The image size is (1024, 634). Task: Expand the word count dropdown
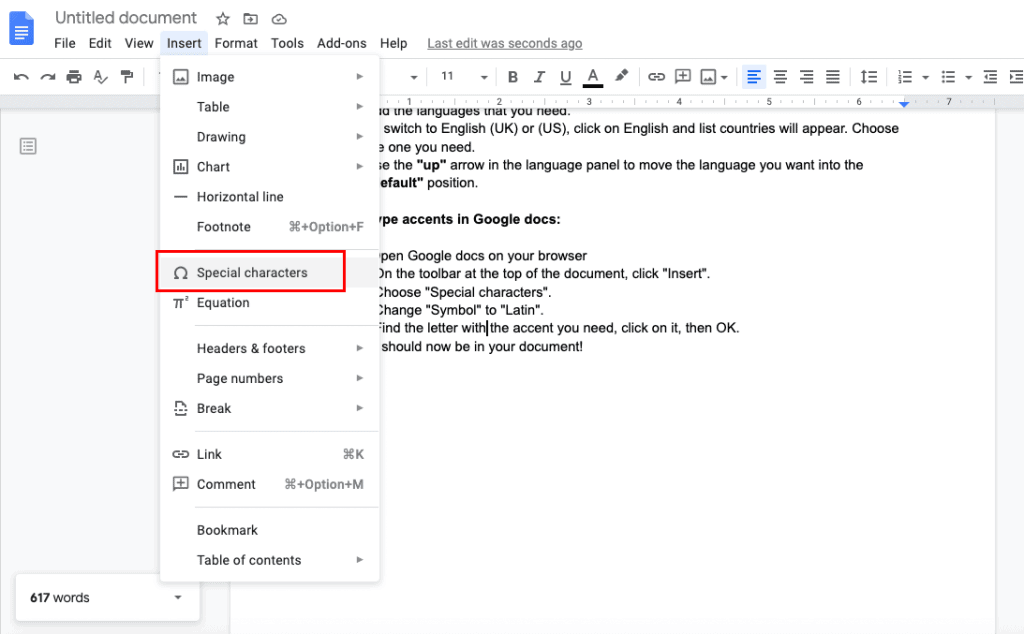click(x=178, y=597)
